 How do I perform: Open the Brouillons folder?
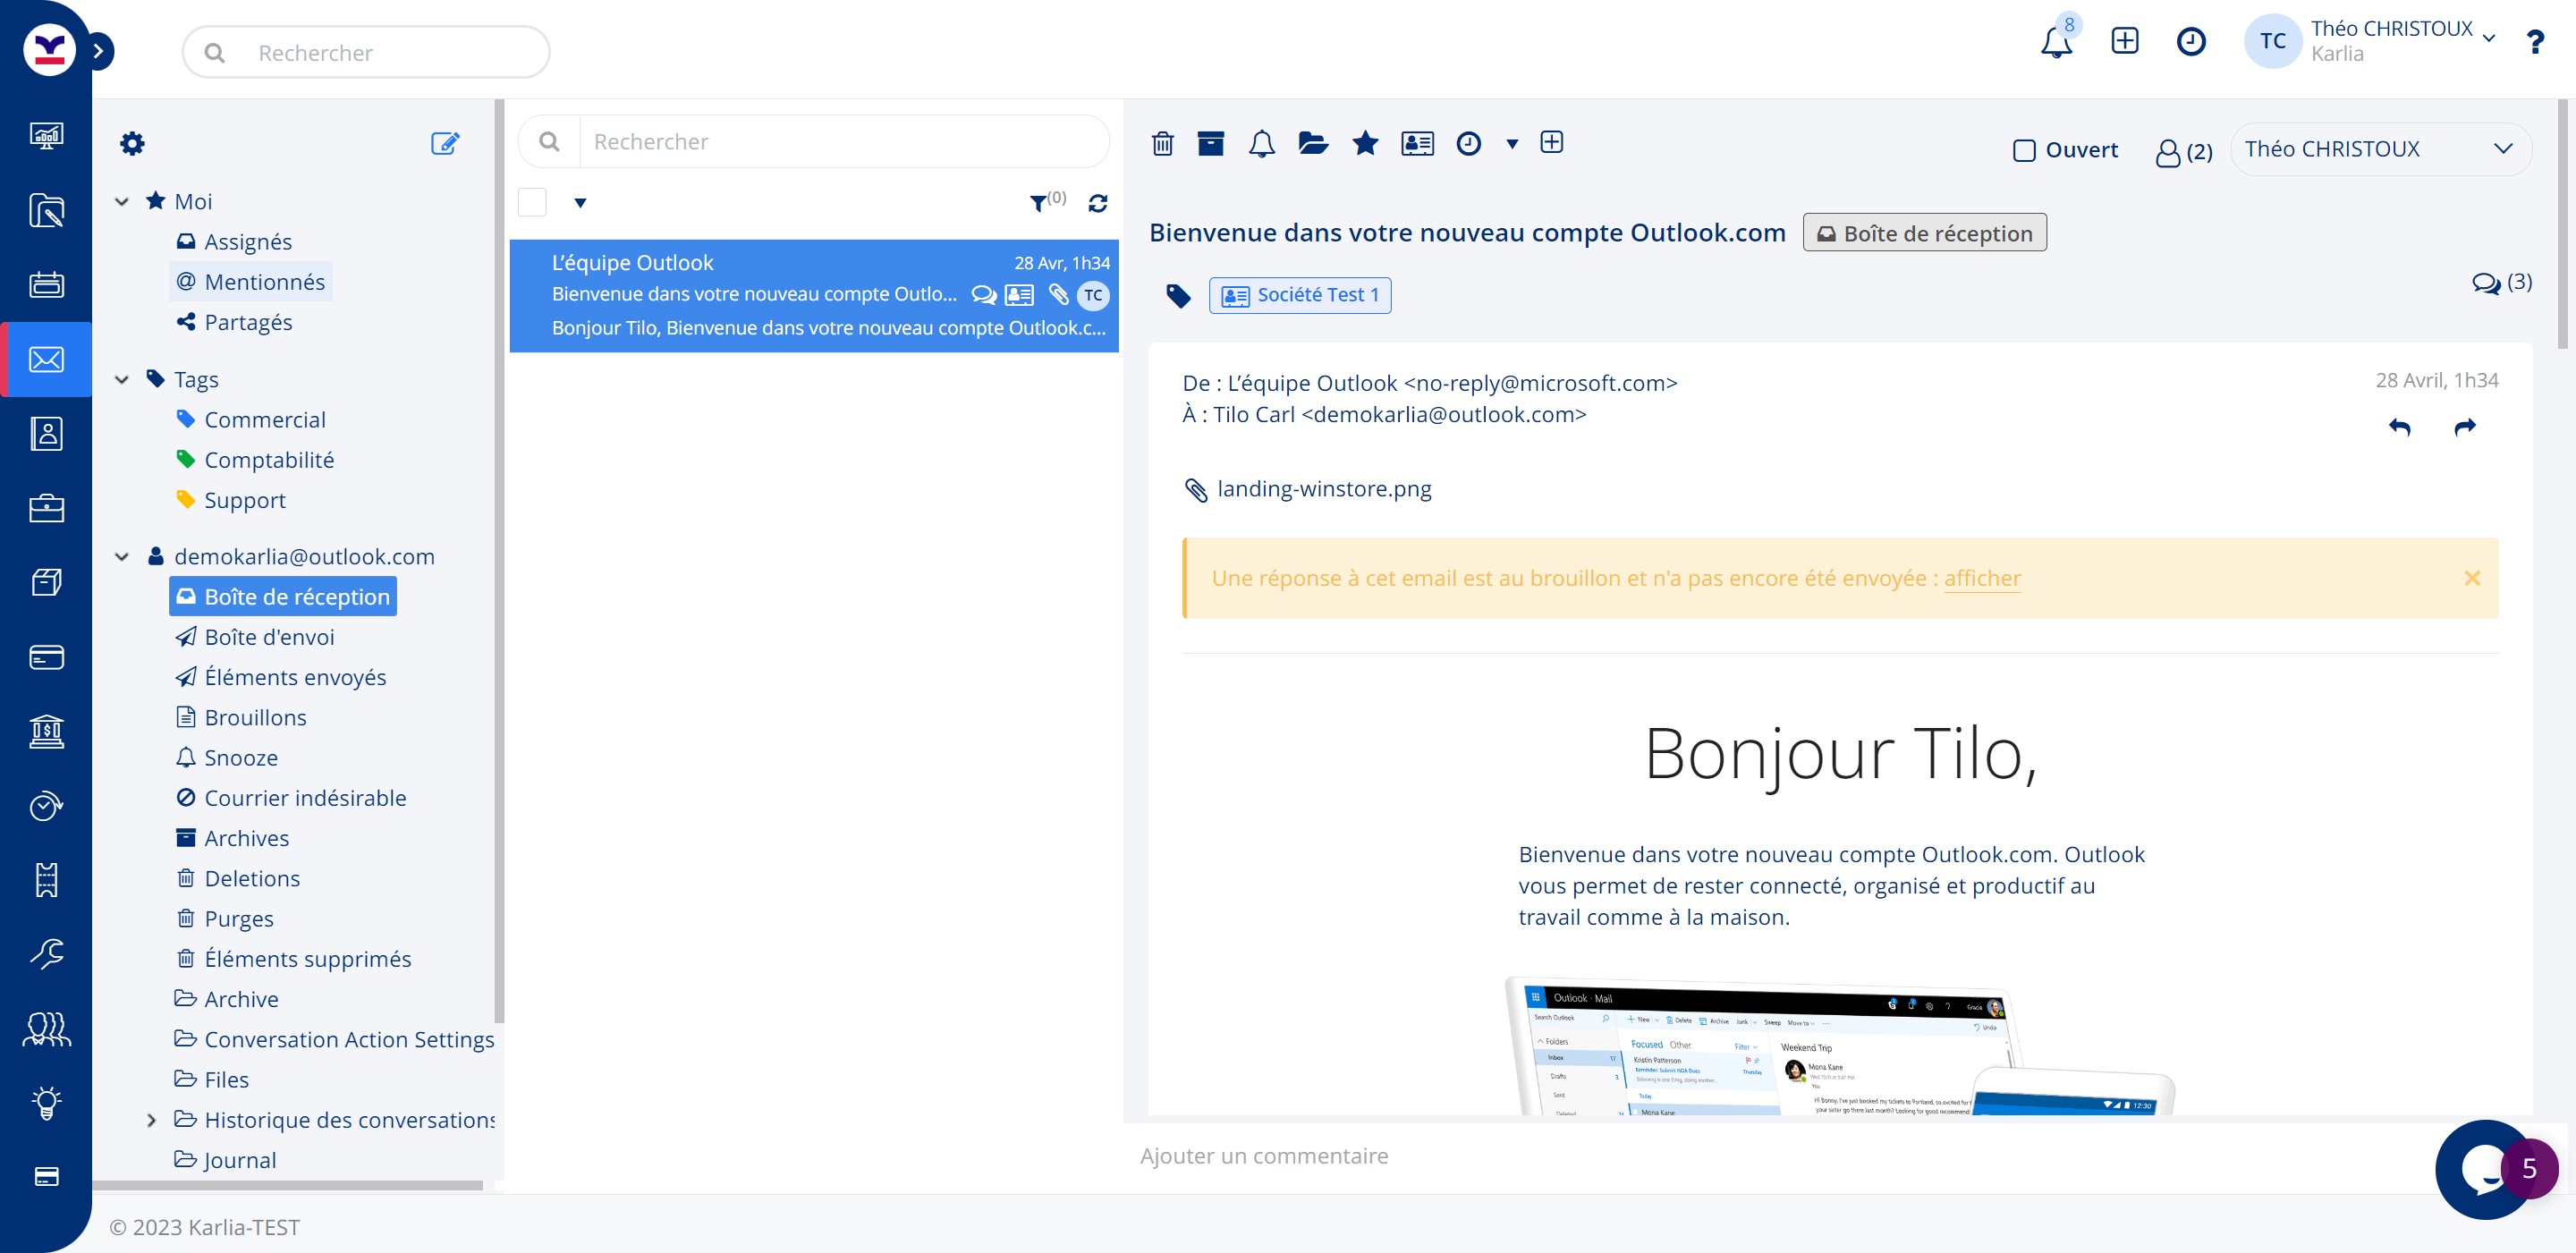255,717
